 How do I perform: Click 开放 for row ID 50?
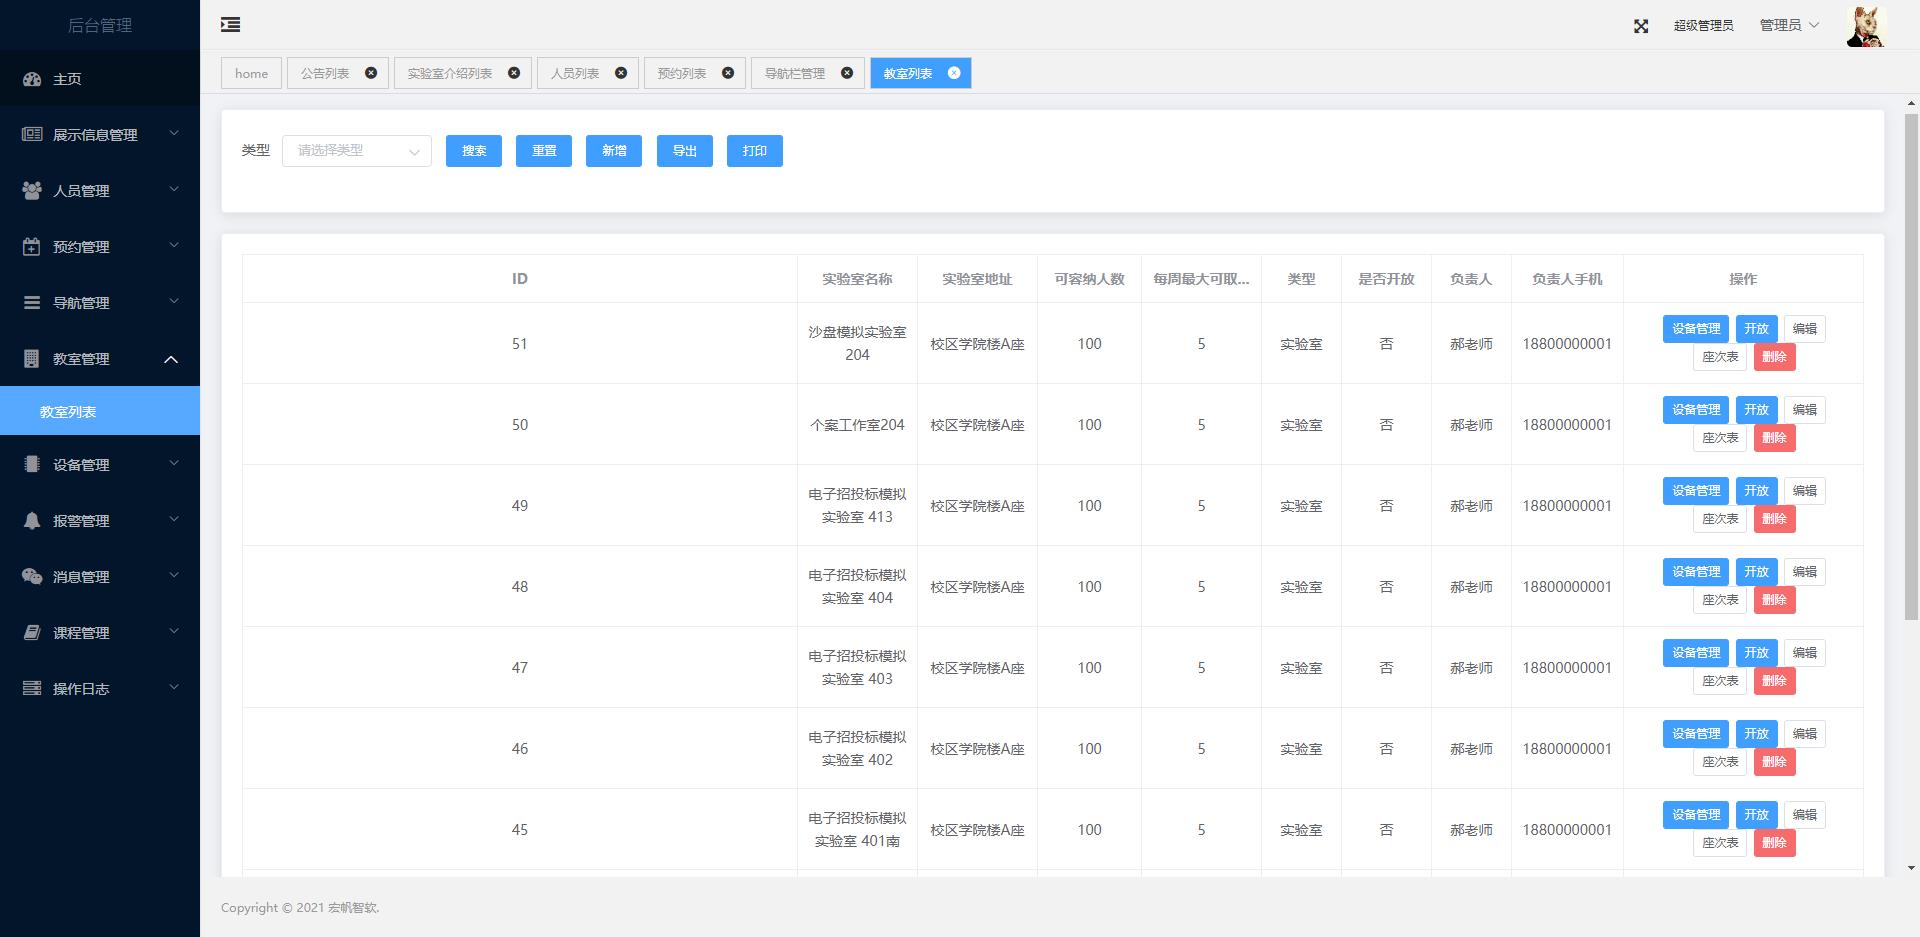coord(1757,410)
